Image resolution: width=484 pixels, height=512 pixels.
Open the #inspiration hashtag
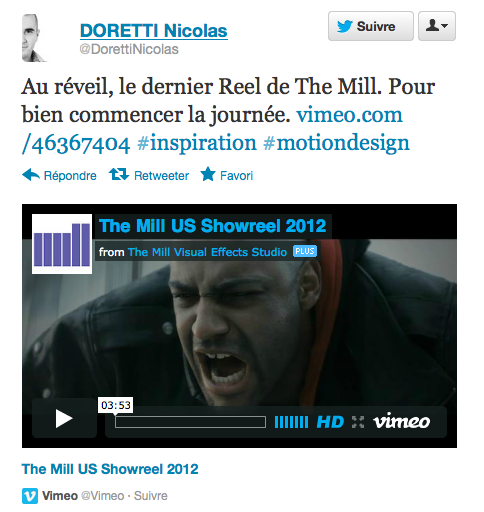pos(197,143)
